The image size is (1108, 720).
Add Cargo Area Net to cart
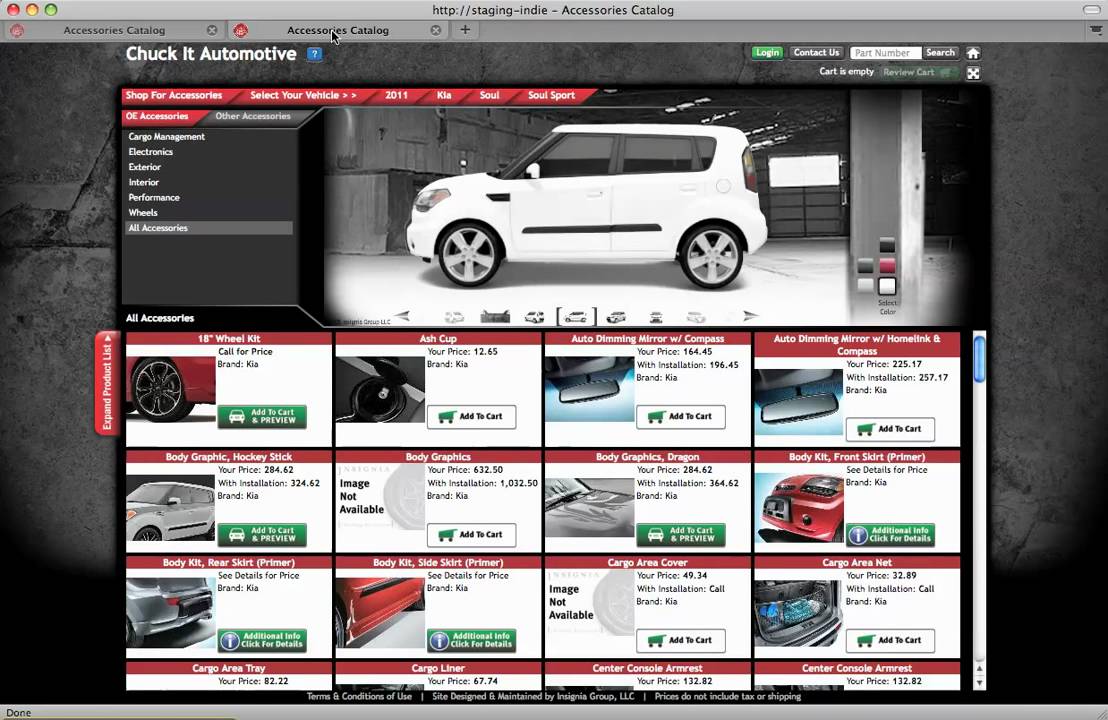(x=890, y=641)
